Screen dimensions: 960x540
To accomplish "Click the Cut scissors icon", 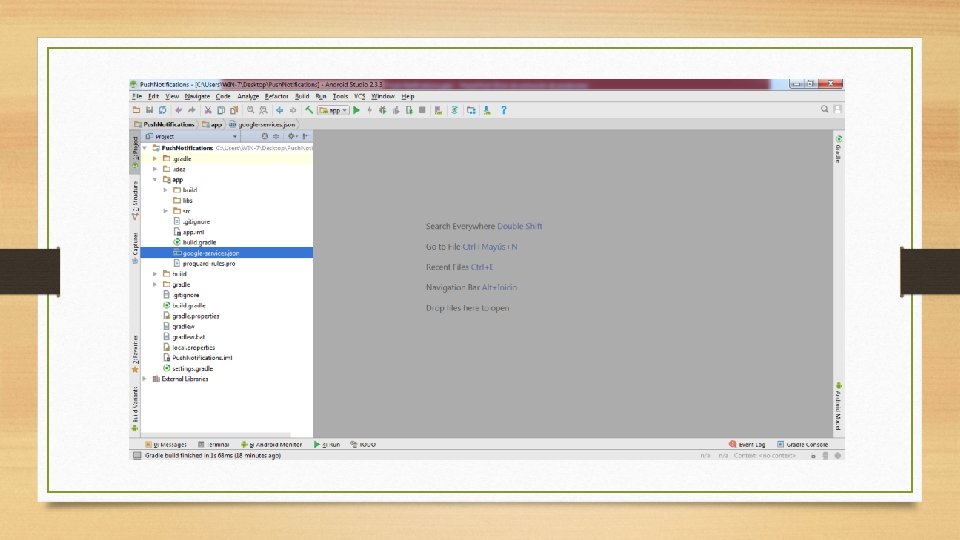I will (x=208, y=110).
